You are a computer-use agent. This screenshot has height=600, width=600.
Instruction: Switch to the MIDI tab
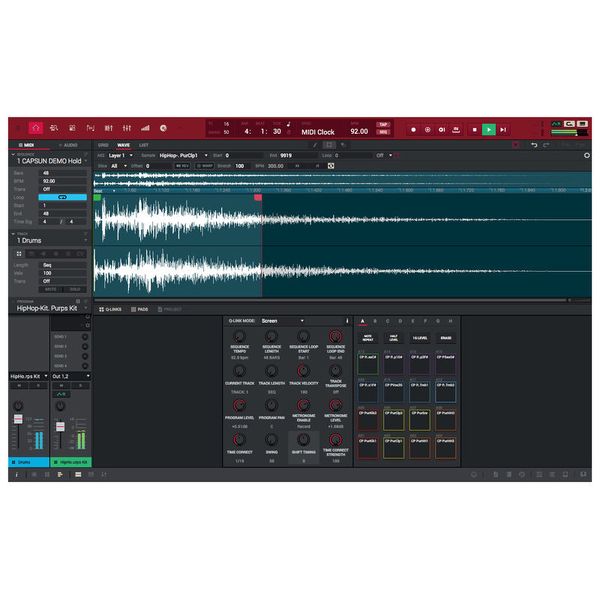click(x=27, y=145)
